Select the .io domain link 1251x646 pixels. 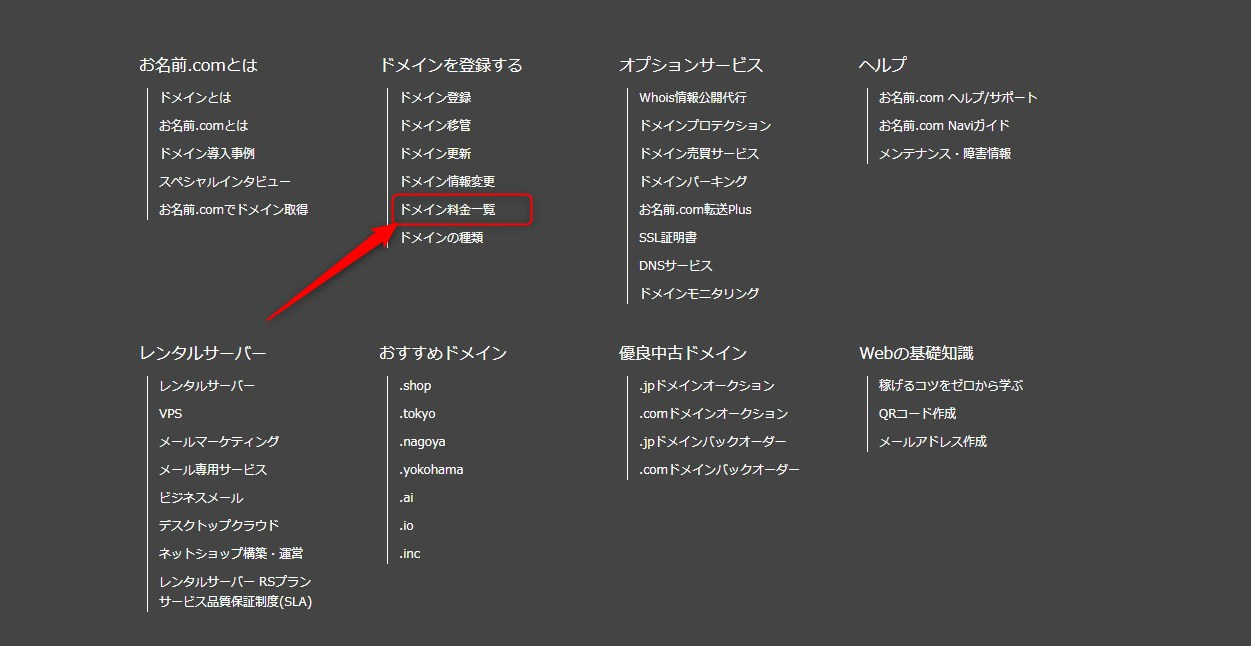click(406, 526)
